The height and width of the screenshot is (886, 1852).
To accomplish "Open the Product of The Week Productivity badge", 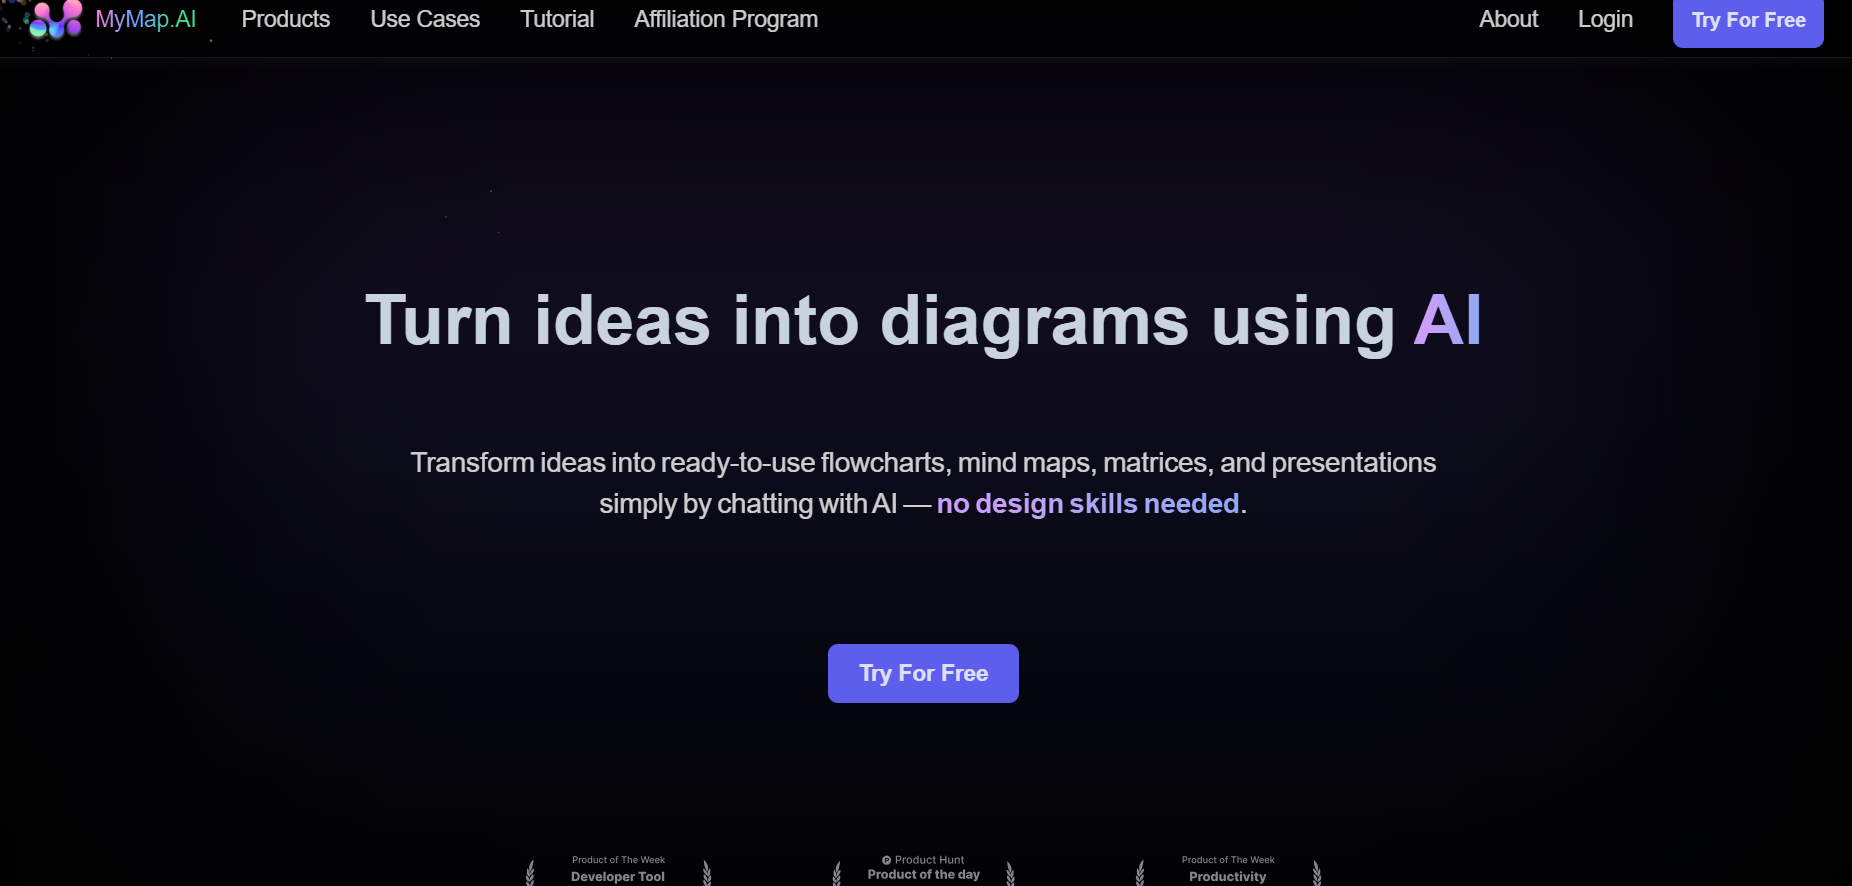I will tap(1228, 868).
